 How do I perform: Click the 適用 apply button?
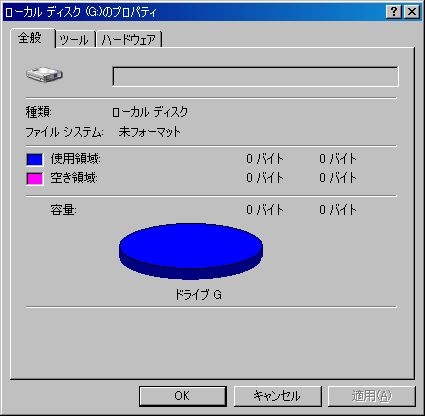pyautogui.click(x=372, y=396)
